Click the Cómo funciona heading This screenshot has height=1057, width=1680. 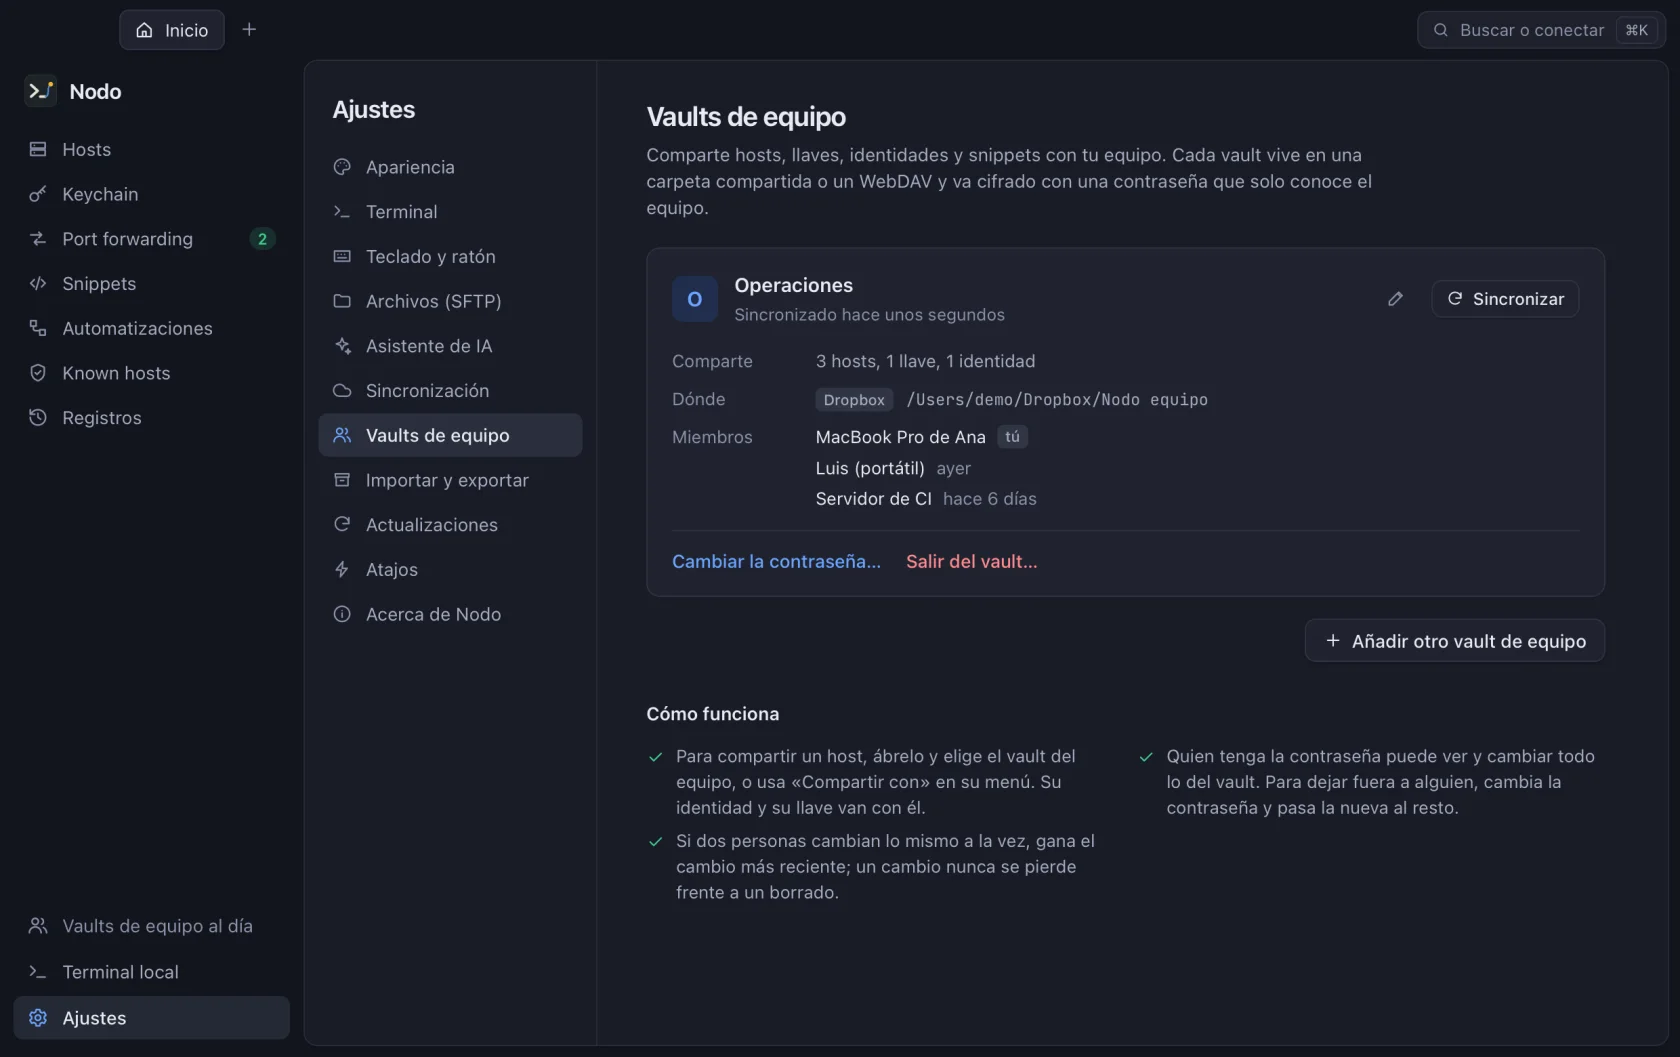click(x=713, y=714)
